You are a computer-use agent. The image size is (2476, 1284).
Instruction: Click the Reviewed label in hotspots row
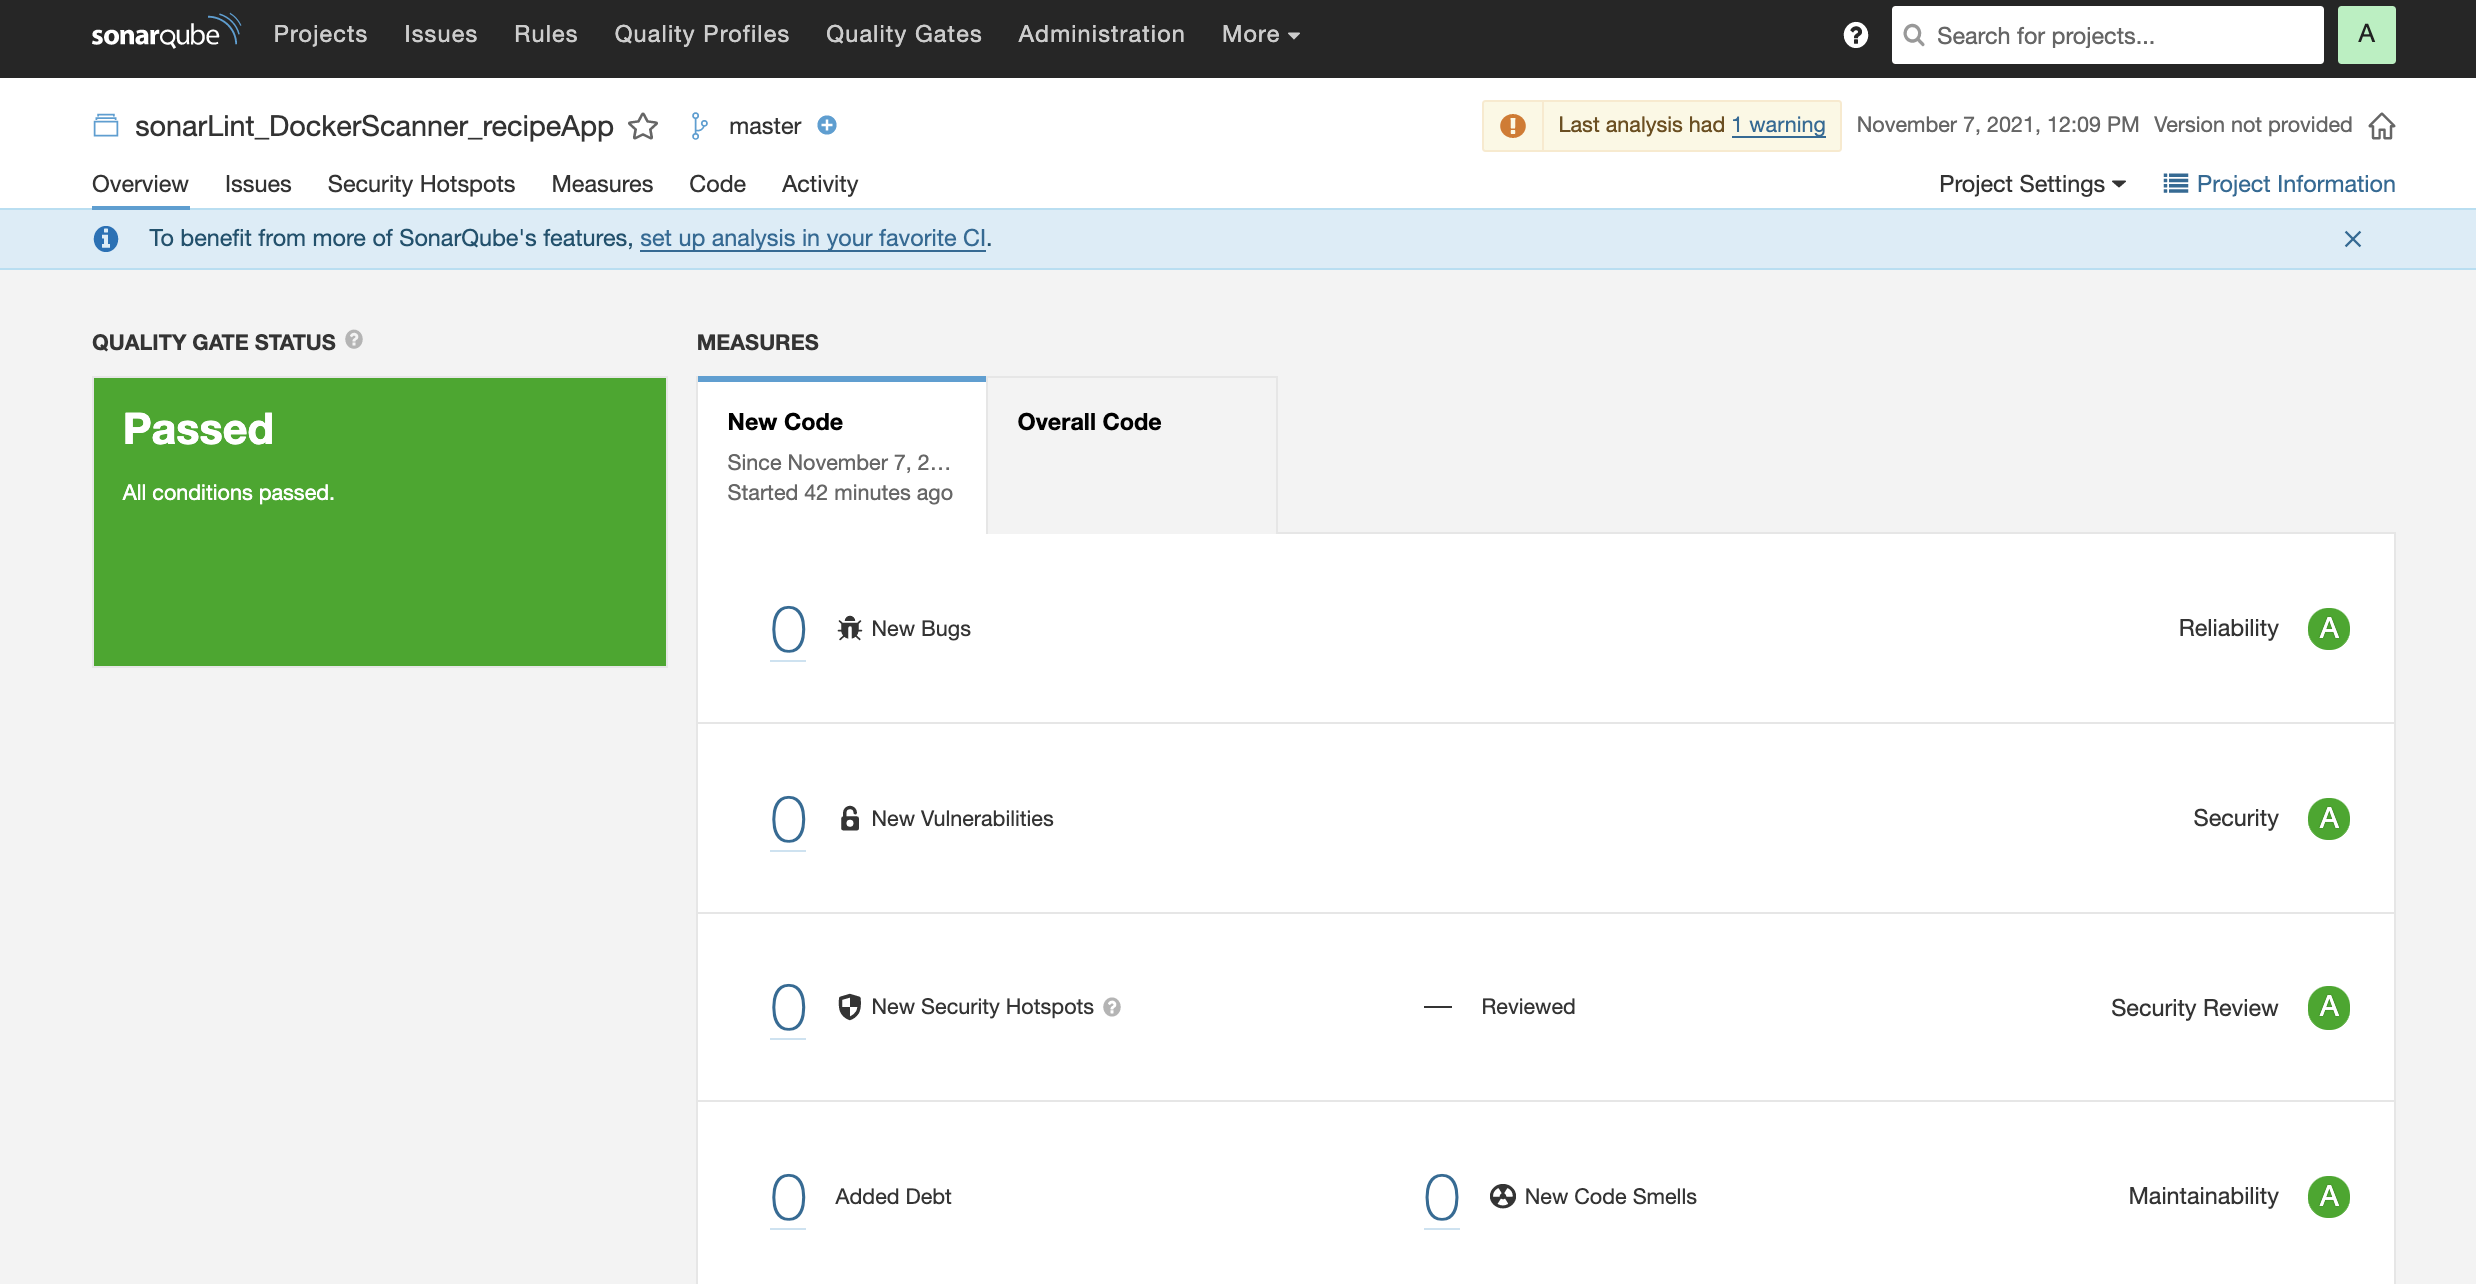coord(1528,1007)
